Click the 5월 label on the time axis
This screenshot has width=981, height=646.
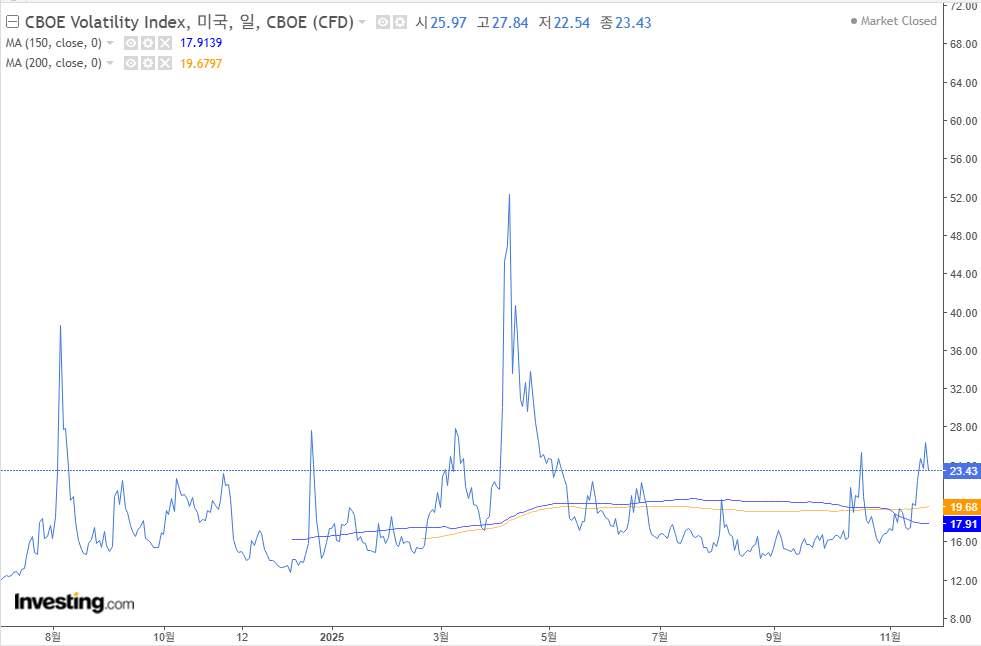(549, 637)
